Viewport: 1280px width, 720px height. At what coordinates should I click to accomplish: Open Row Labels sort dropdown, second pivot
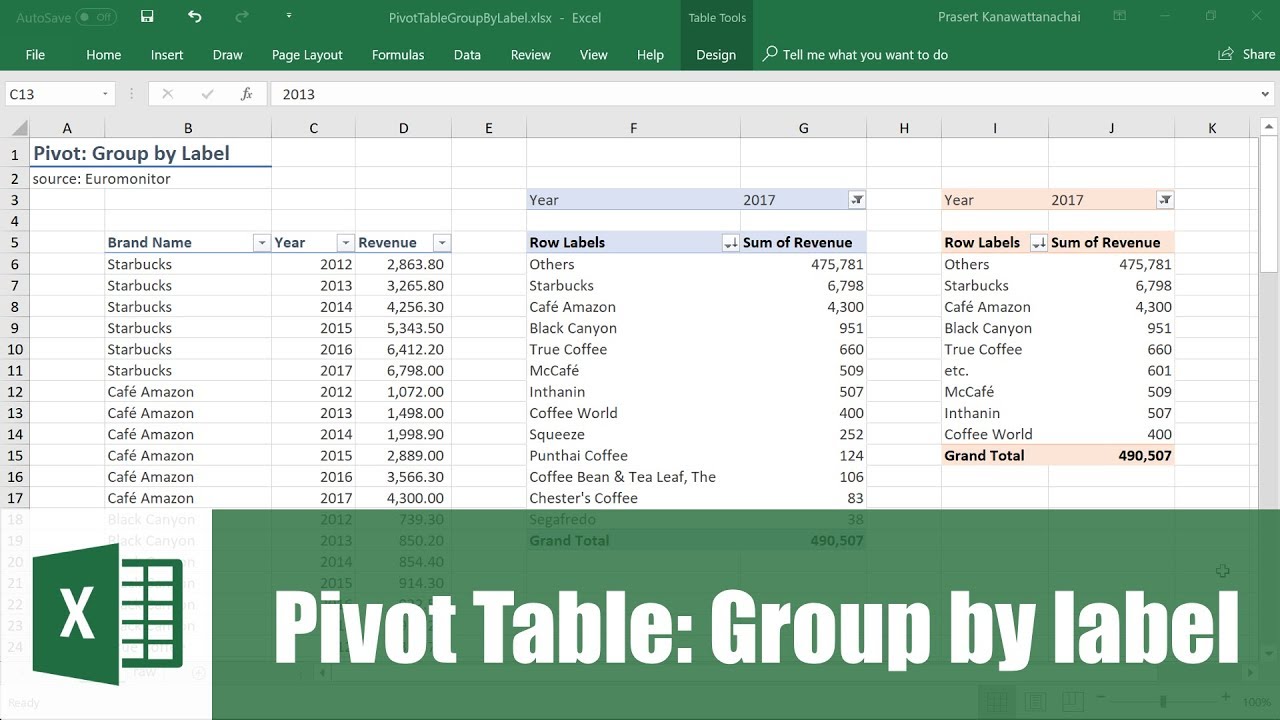tap(1039, 243)
